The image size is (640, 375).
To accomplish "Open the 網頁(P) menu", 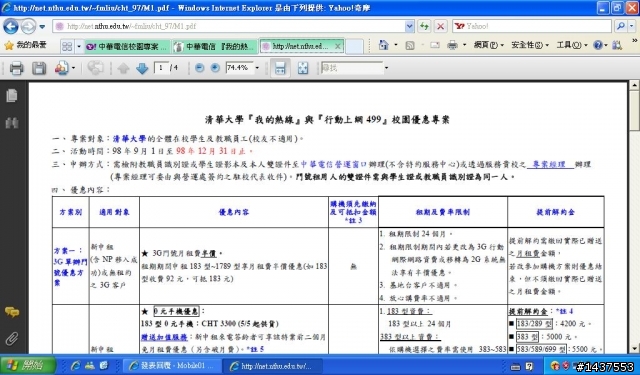I will click(489, 45).
